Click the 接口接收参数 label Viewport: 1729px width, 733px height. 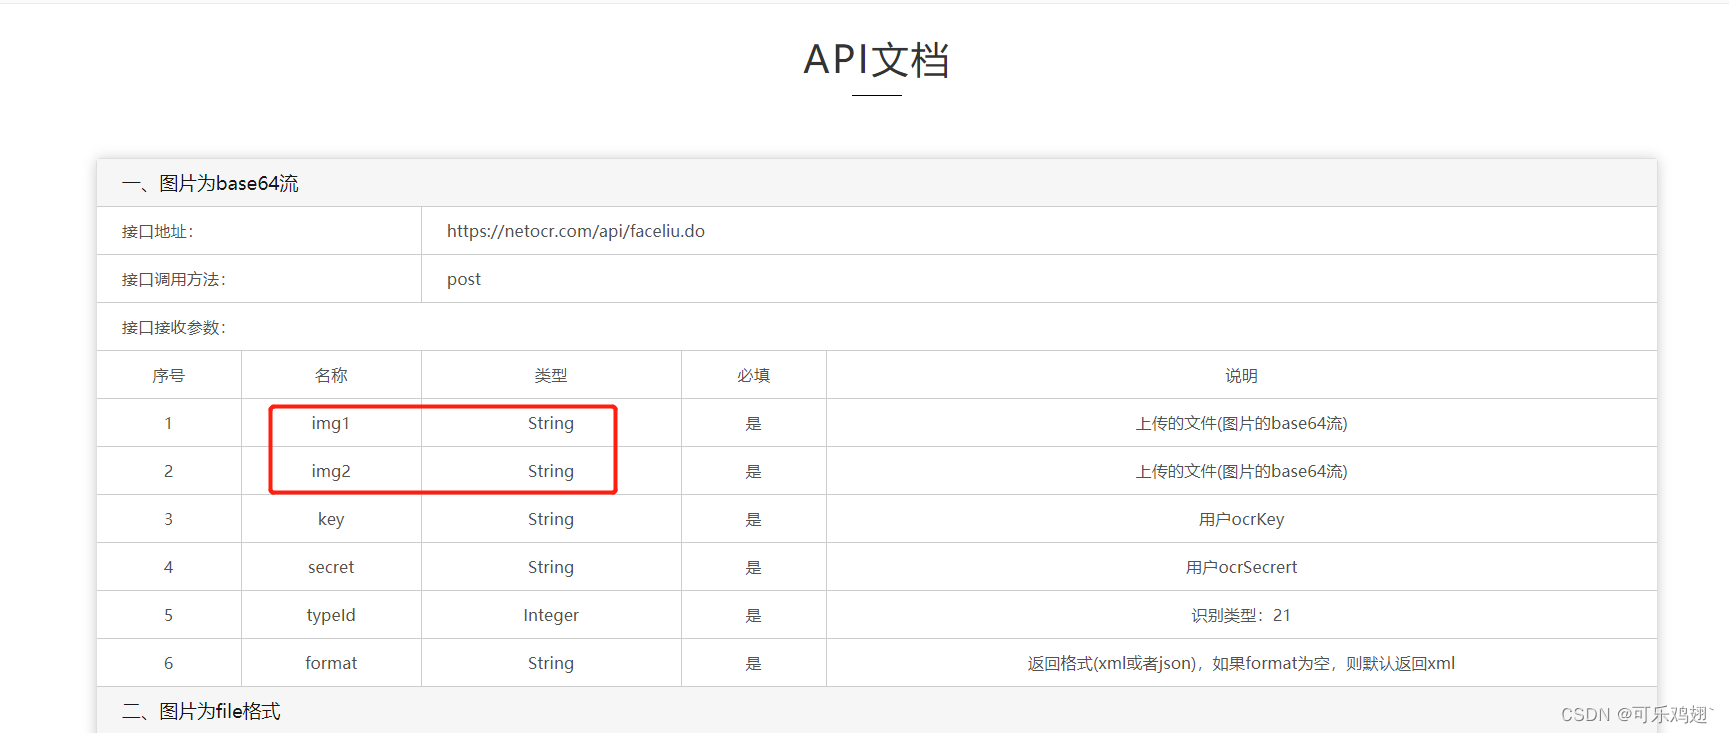(x=173, y=327)
